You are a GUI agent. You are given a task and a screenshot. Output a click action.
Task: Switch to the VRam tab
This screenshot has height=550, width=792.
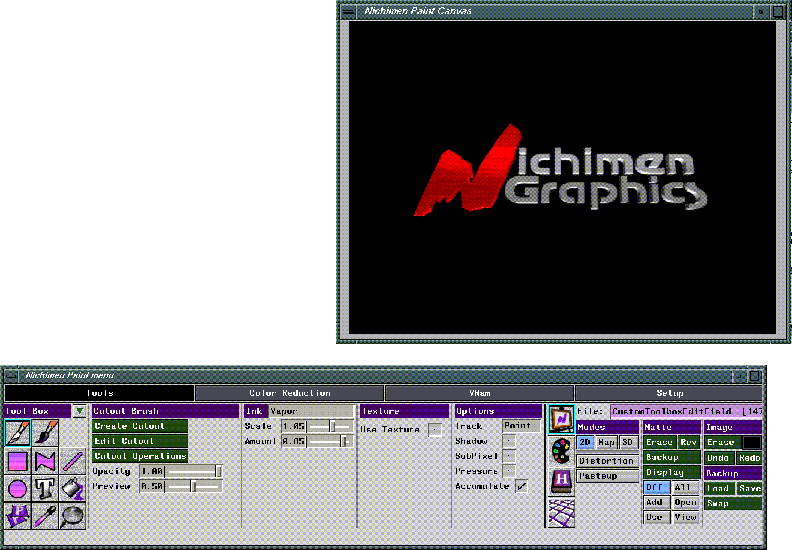pyautogui.click(x=479, y=393)
